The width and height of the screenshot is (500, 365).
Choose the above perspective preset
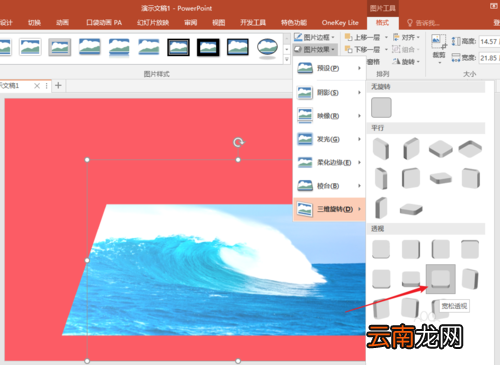click(x=381, y=279)
